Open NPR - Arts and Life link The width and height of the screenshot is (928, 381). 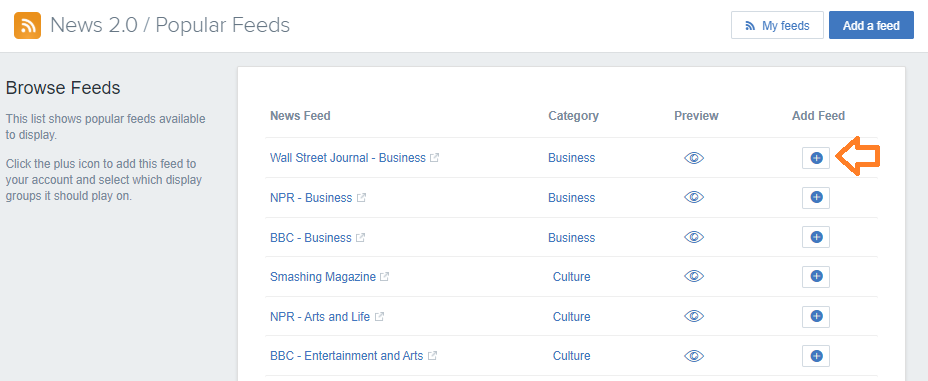(x=320, y=317)
